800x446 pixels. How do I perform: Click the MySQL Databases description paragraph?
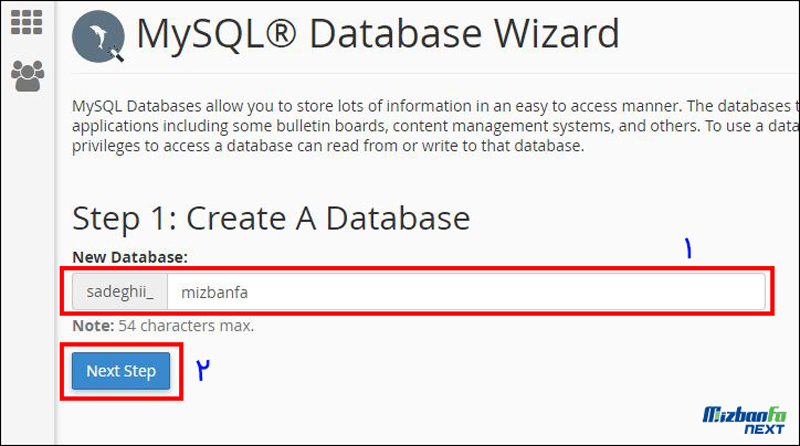tap(435, 126)
